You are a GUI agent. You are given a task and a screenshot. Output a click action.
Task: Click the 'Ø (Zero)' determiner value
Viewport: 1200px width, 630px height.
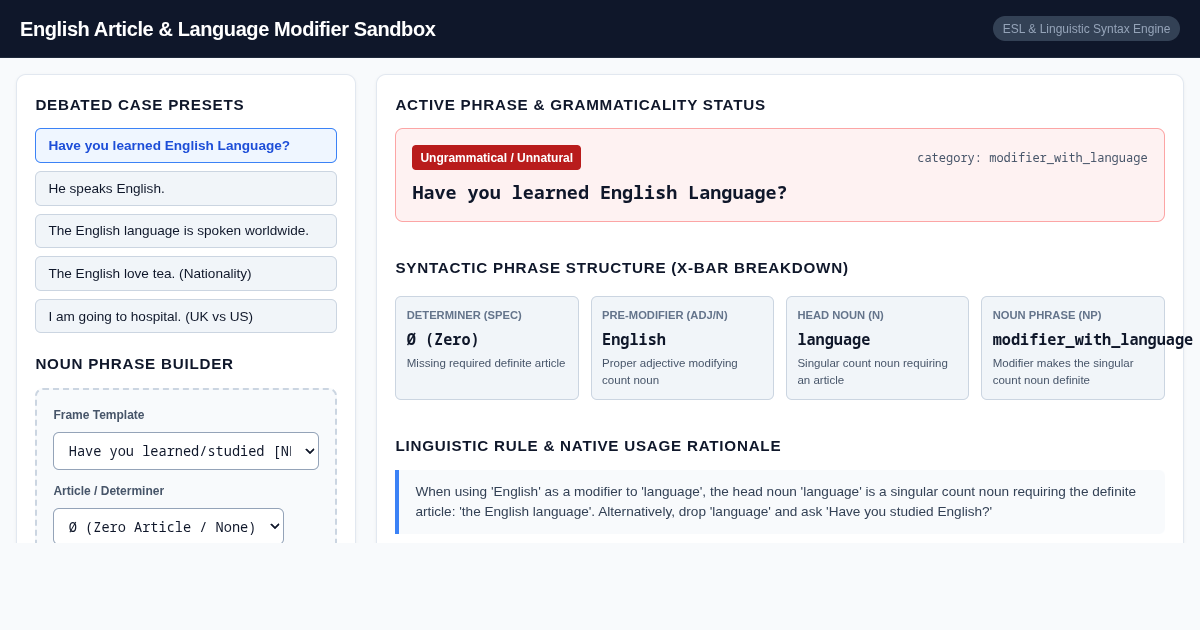pyautogui.click(x=443, y=340)
